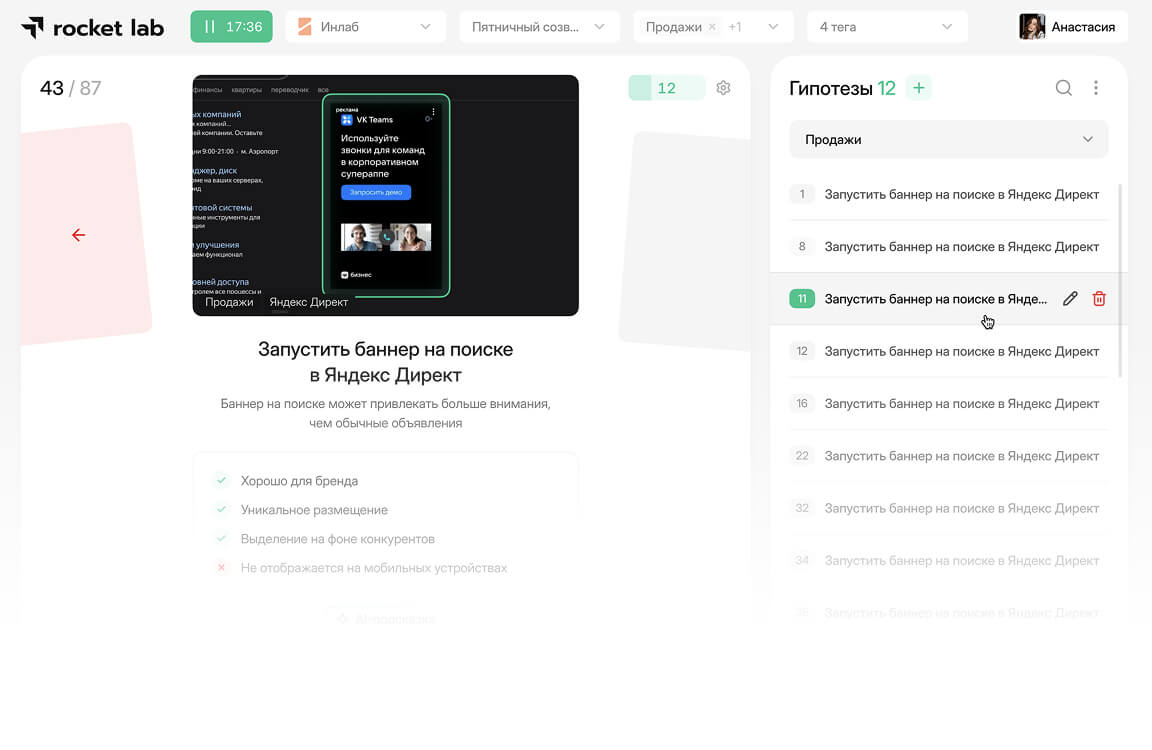1152x750 pixels.
Task: Add a new hypothesis with plus icon
Action: tap(918, 88)
